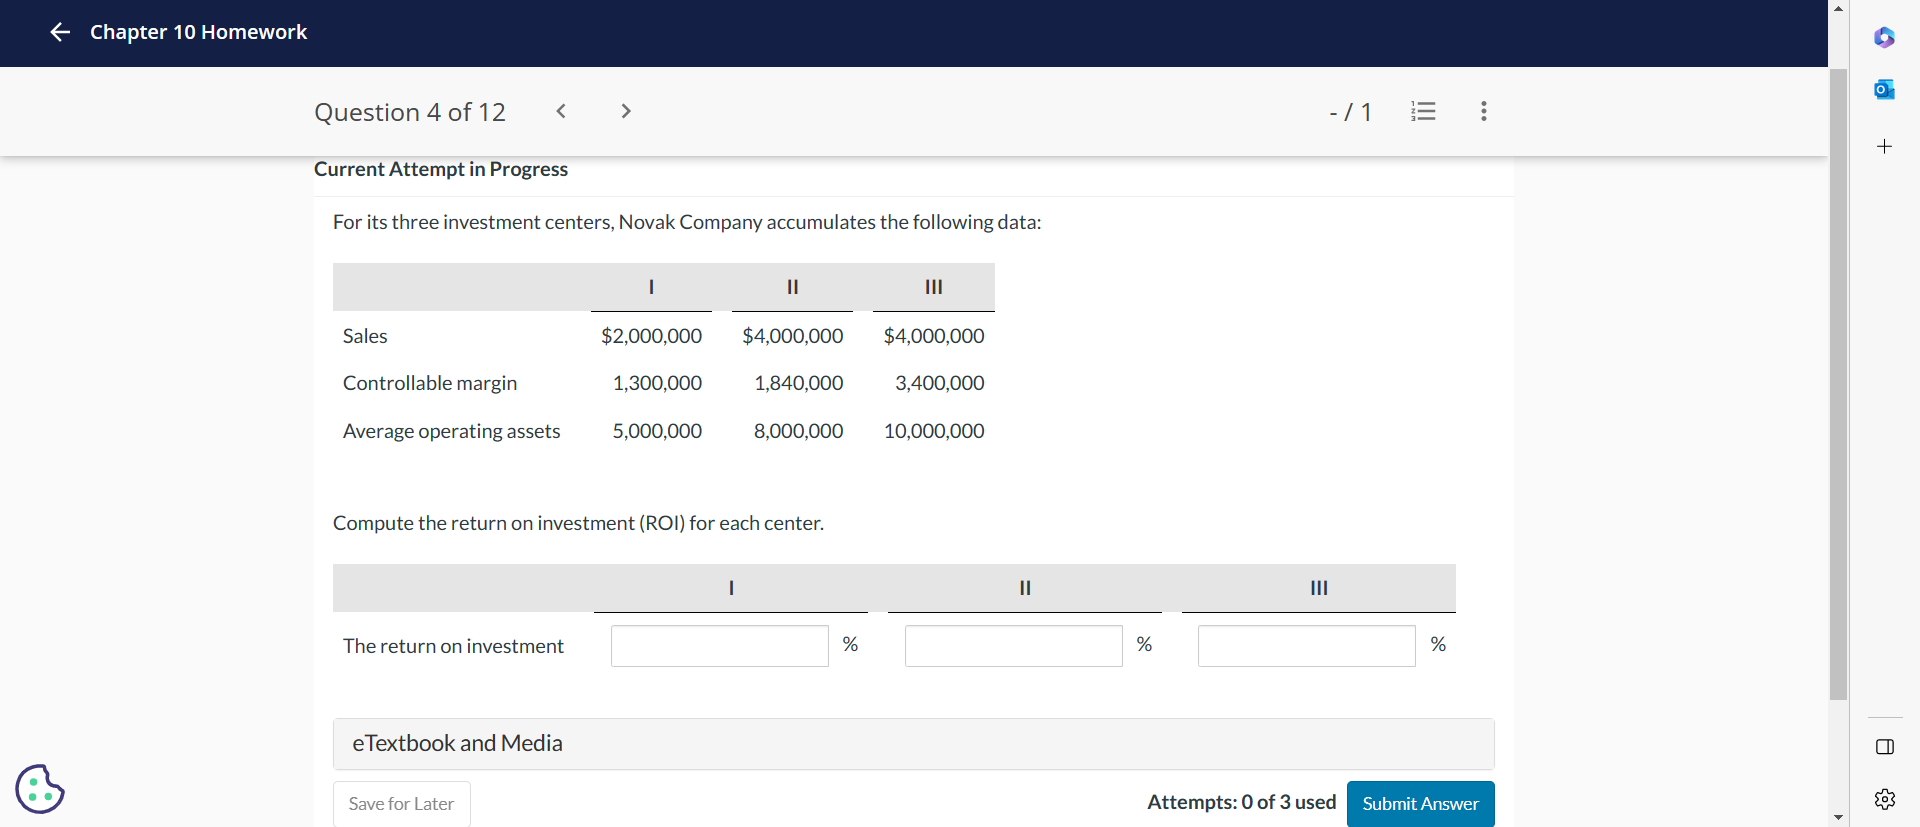Toggle the sidebar layout panel icon
1920x827 pixels.
[x=1885, y=747]
